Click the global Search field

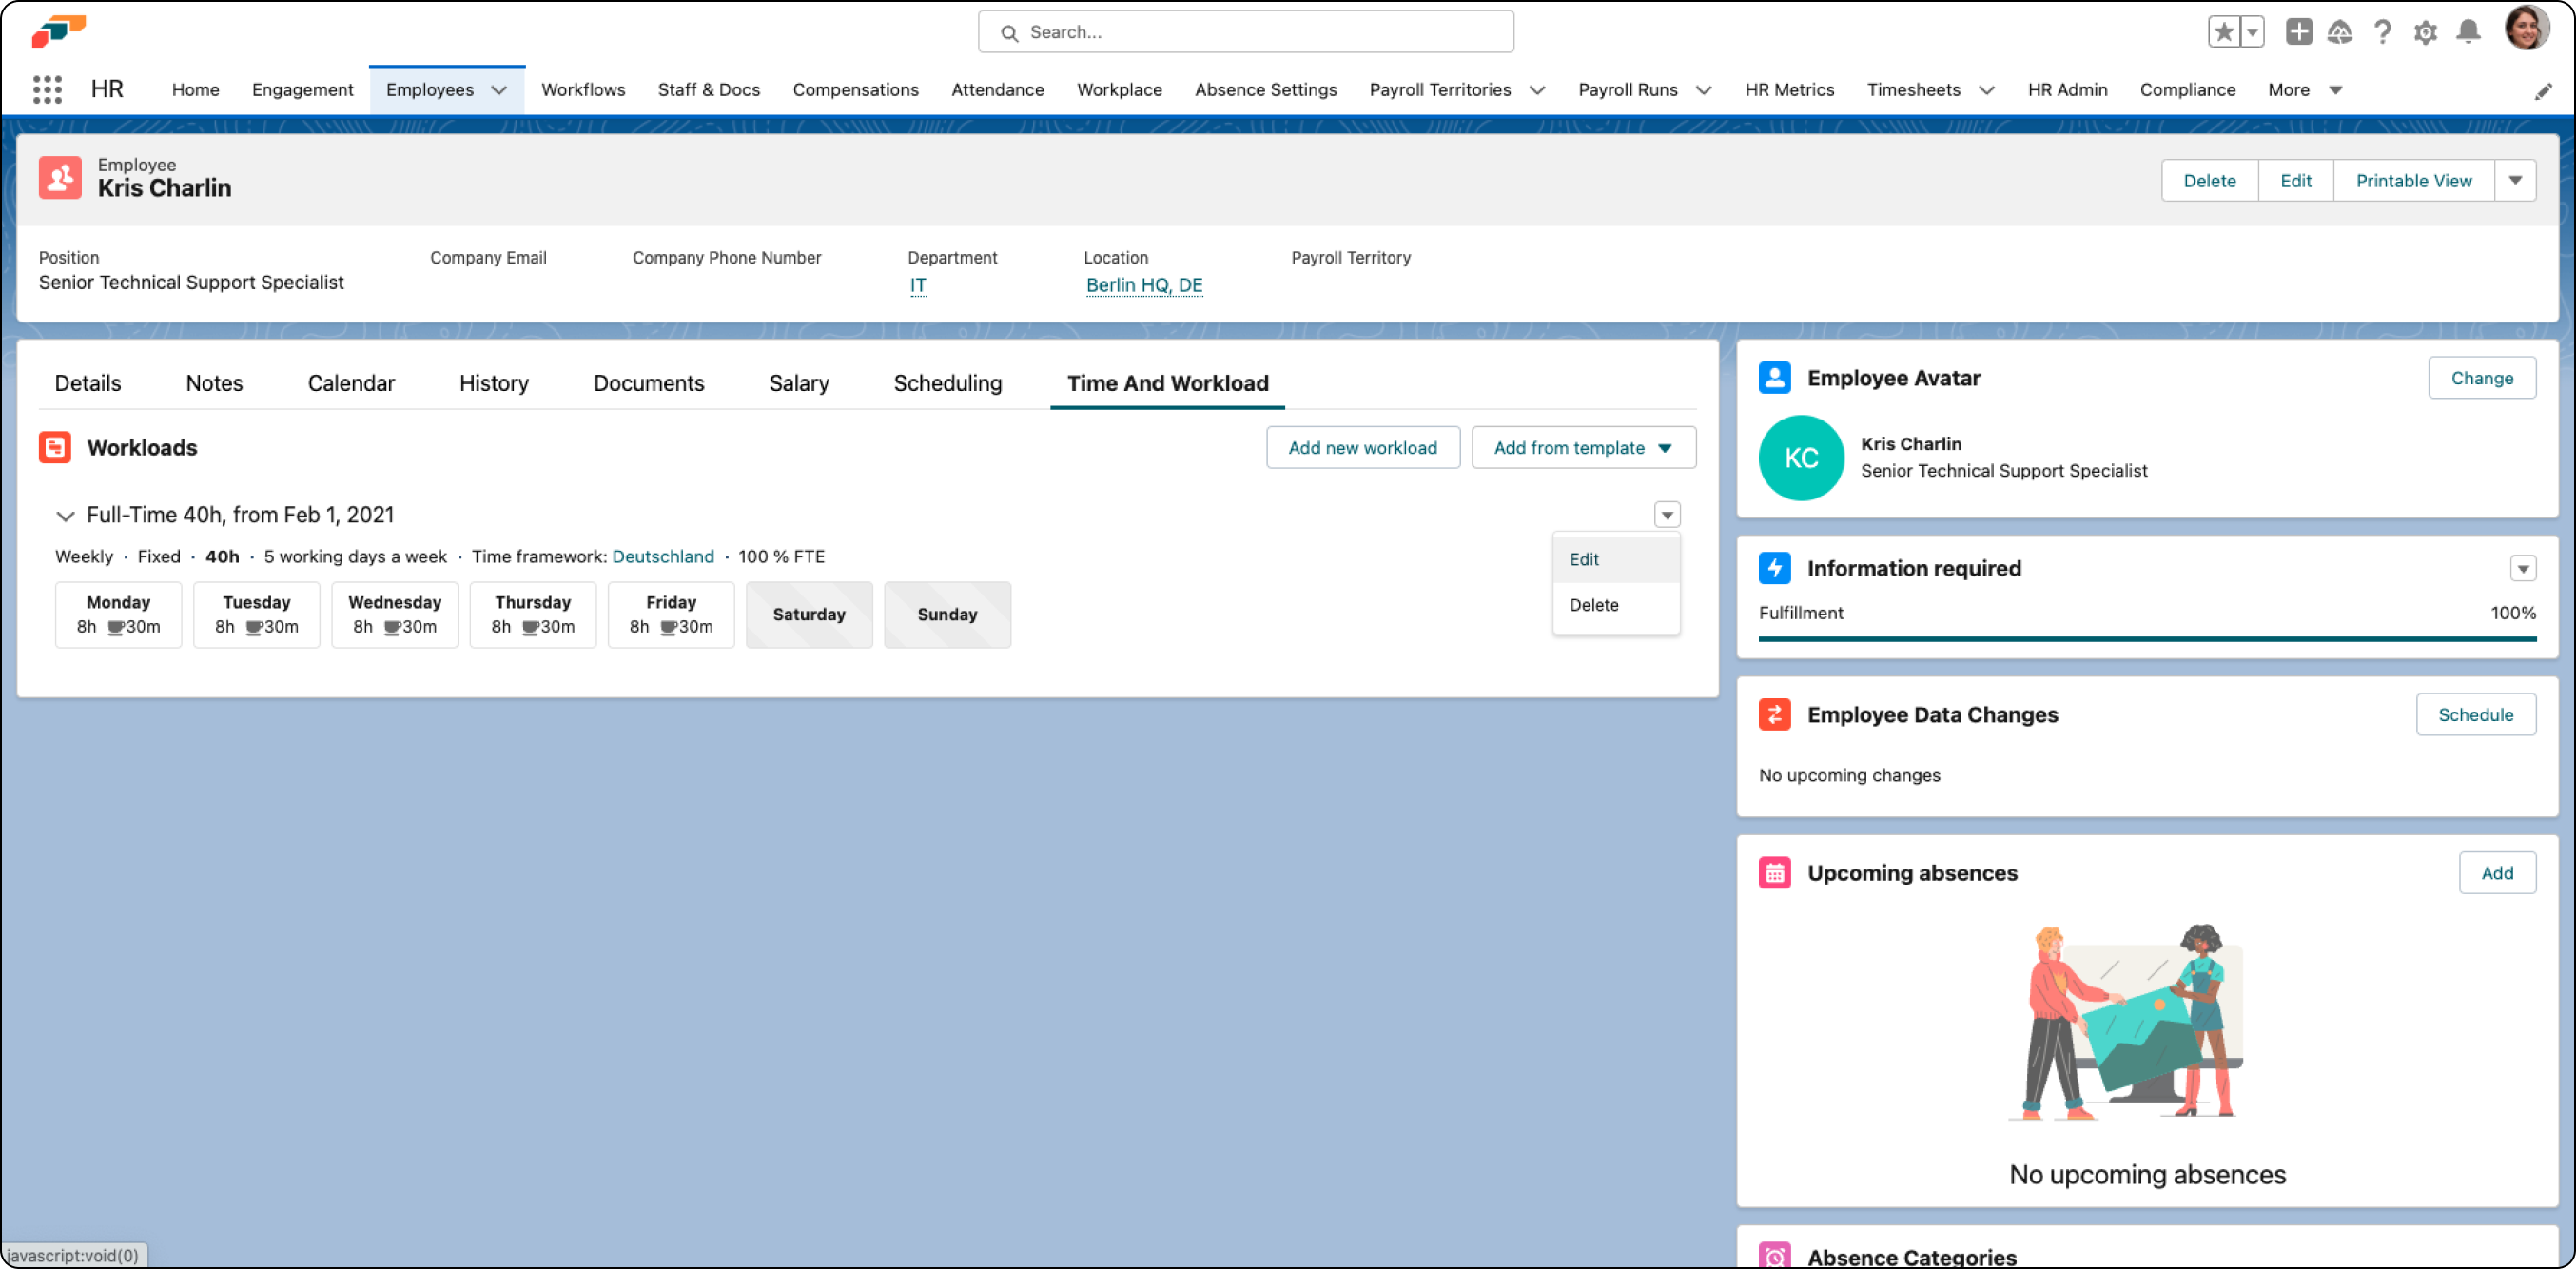coord(1245,32)
